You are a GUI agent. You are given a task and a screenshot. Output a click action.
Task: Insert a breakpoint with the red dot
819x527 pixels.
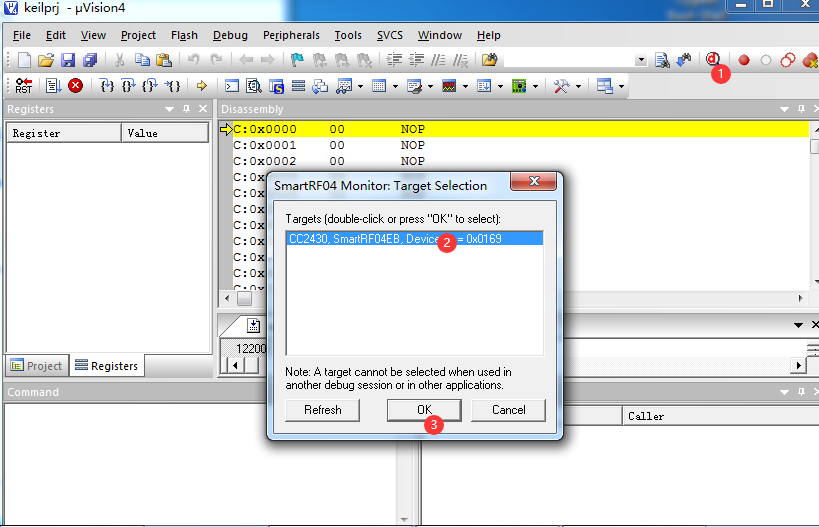744,60
